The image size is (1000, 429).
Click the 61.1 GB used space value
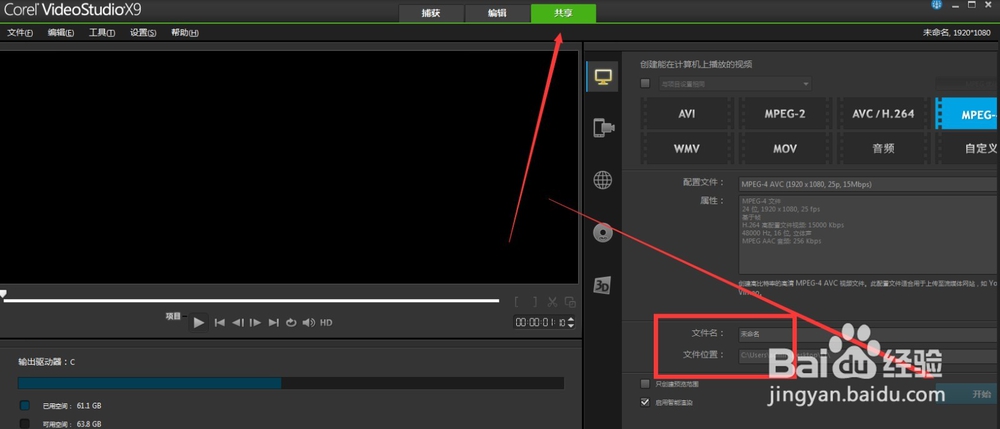point(89,405)
